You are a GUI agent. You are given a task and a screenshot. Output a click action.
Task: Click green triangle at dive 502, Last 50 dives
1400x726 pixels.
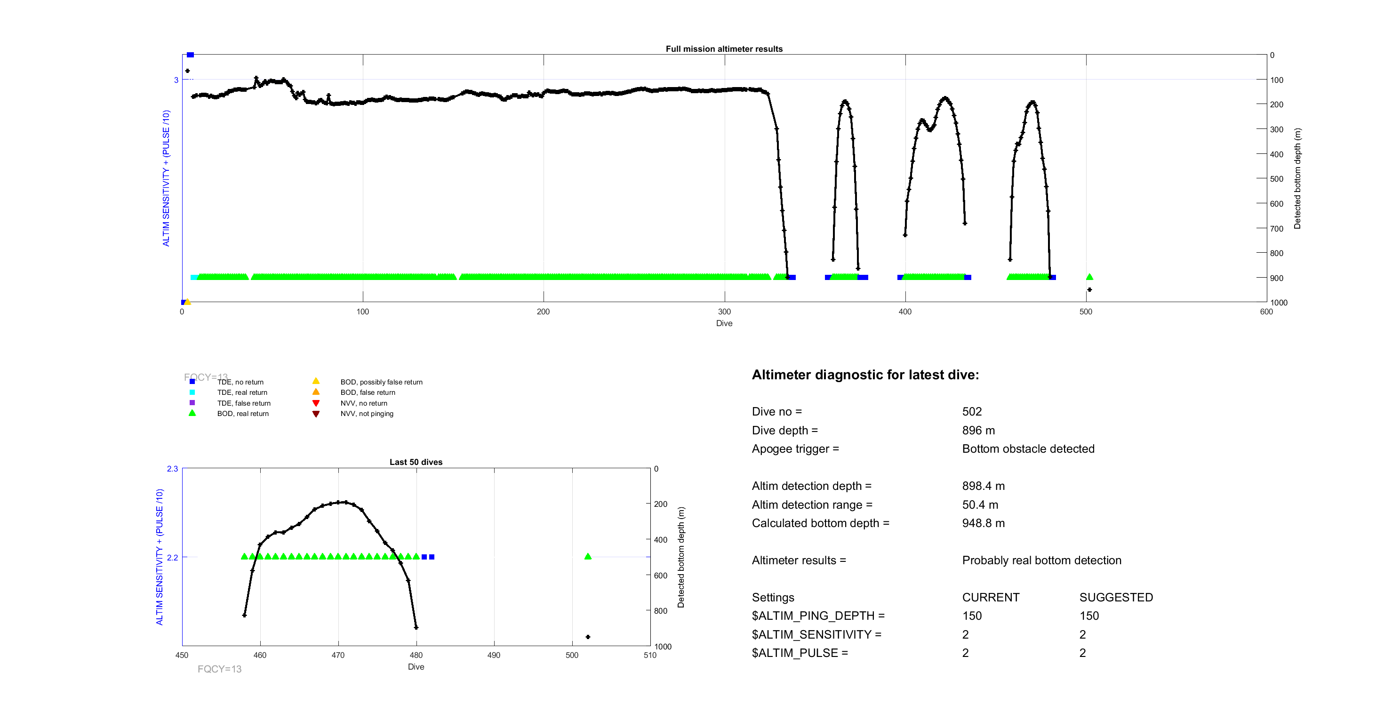[588, 557]
